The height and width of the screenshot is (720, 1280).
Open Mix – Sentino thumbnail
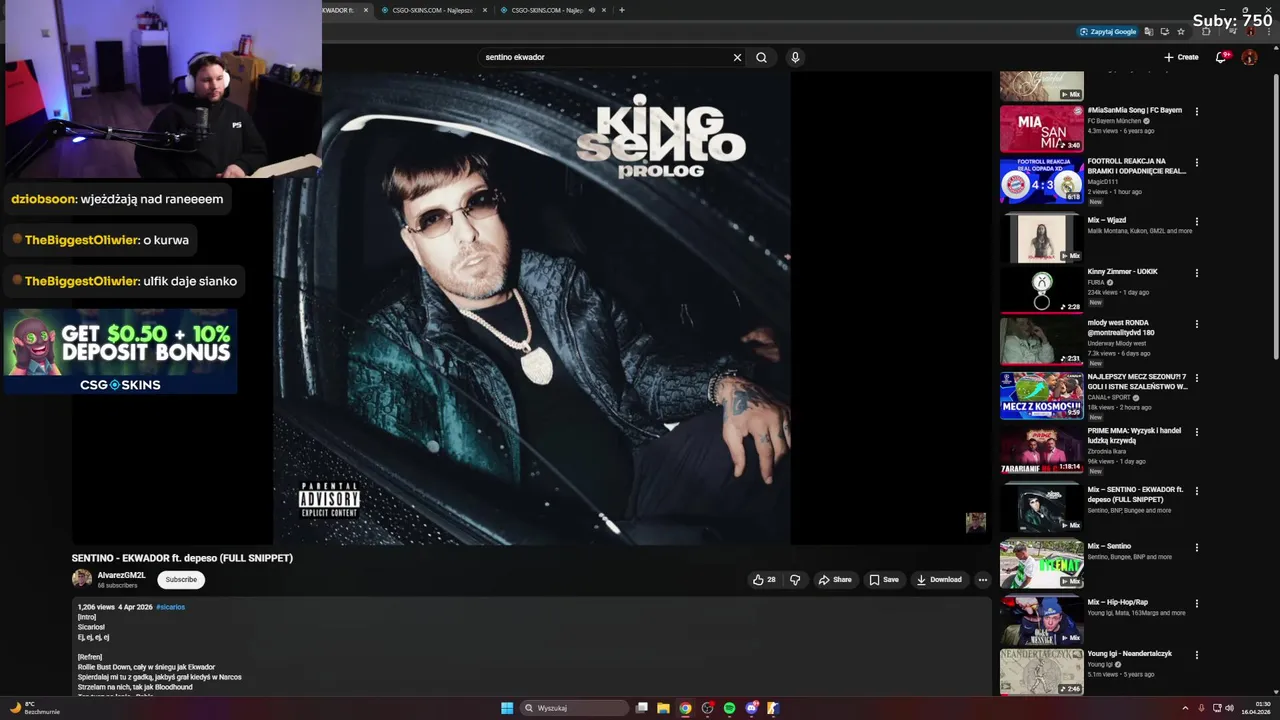[x=1041, y=564]
